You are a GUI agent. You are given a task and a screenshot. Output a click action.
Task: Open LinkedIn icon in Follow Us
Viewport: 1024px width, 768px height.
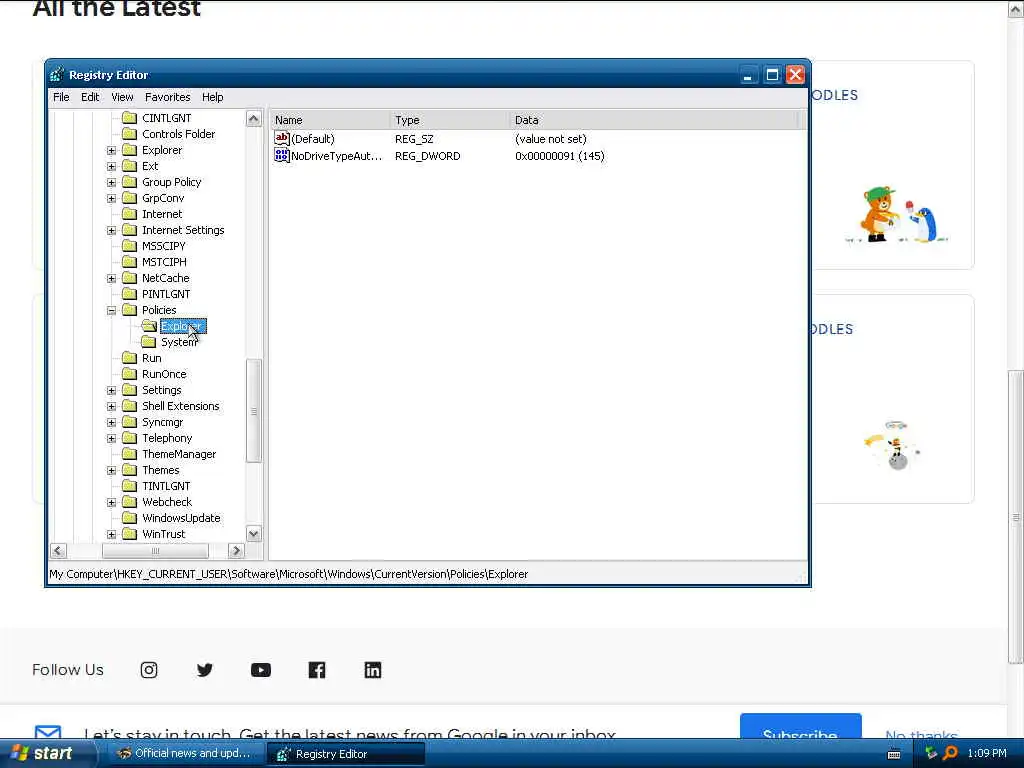click(373, 670)
